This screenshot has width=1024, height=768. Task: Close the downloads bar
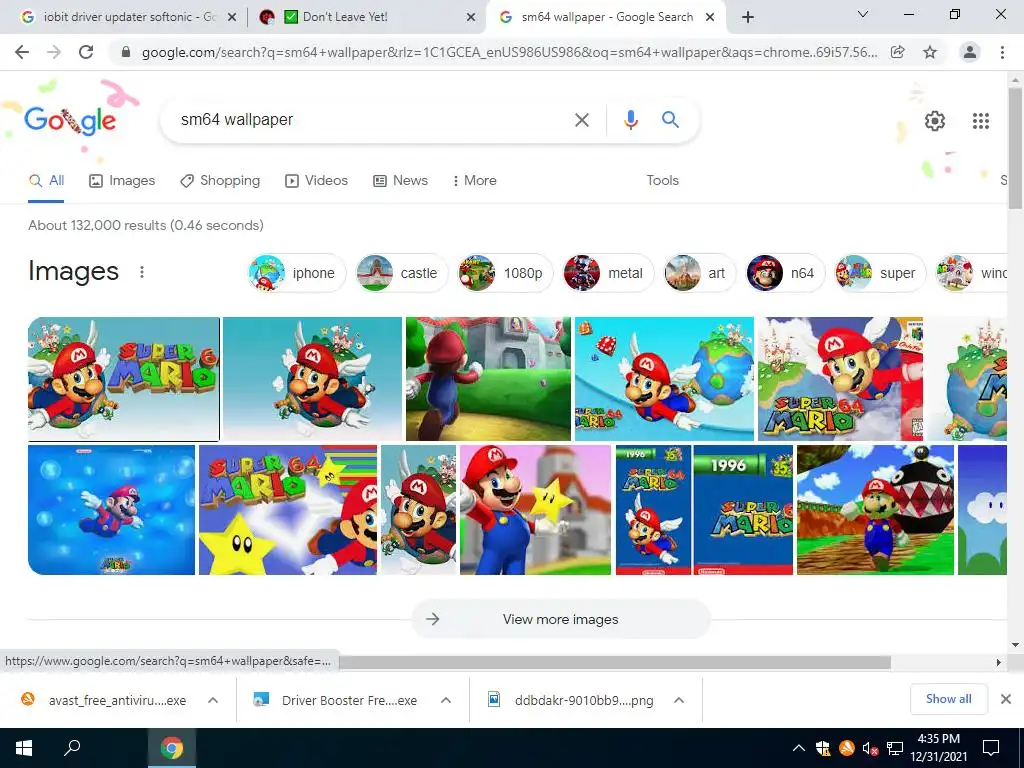click(x=1006, y=699)
